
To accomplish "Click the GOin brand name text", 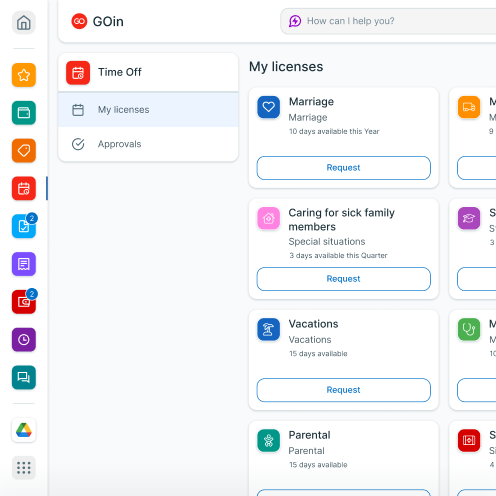I will pyautogui.click(x=108, y=22).
